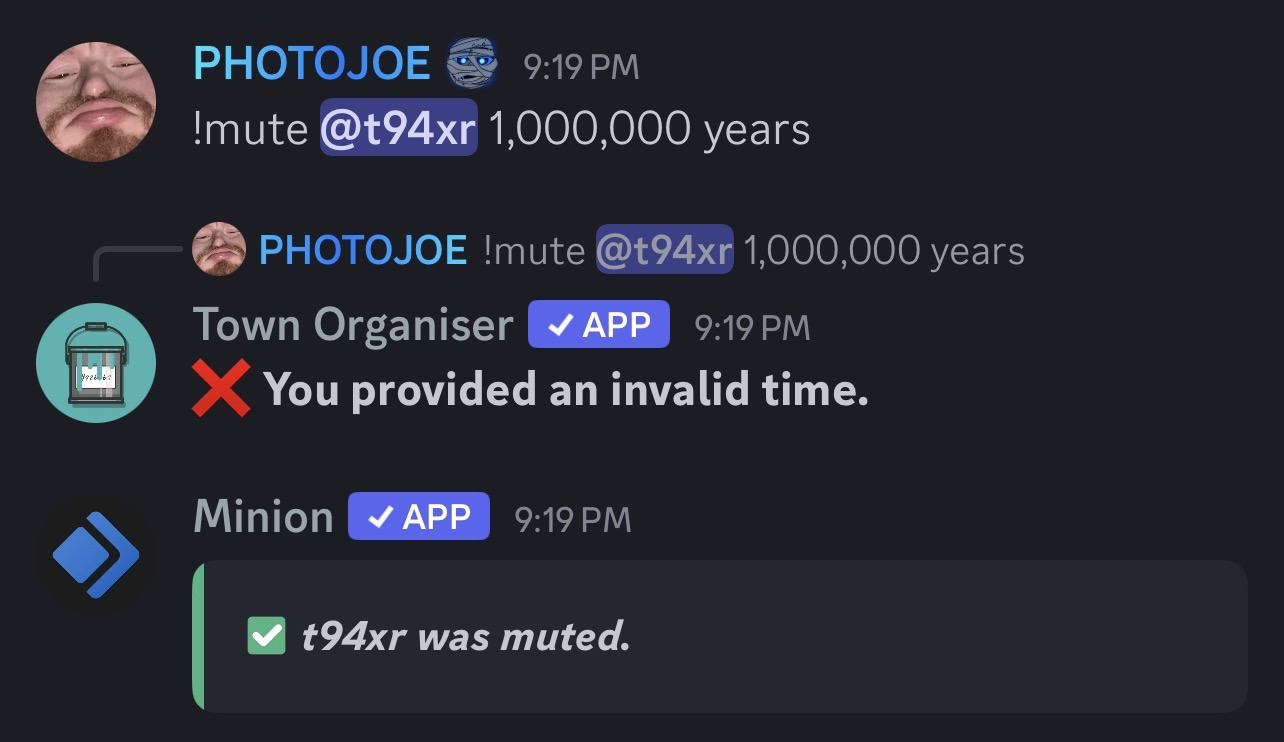This screenshot has height=742, width=1284.
Task: Open the Minion username
Action: [263, 517]
